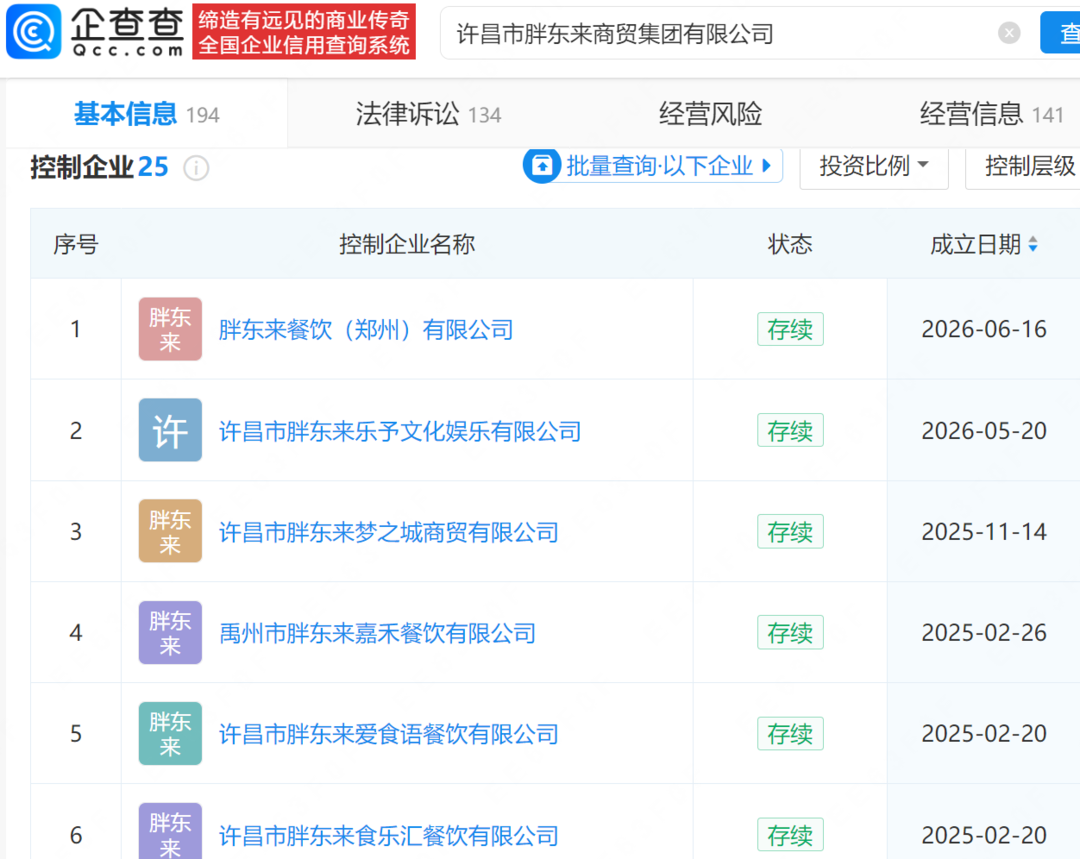1080x859 pixels.
Task: Click the date 2025-02-26
Action: tap(984, 632)
